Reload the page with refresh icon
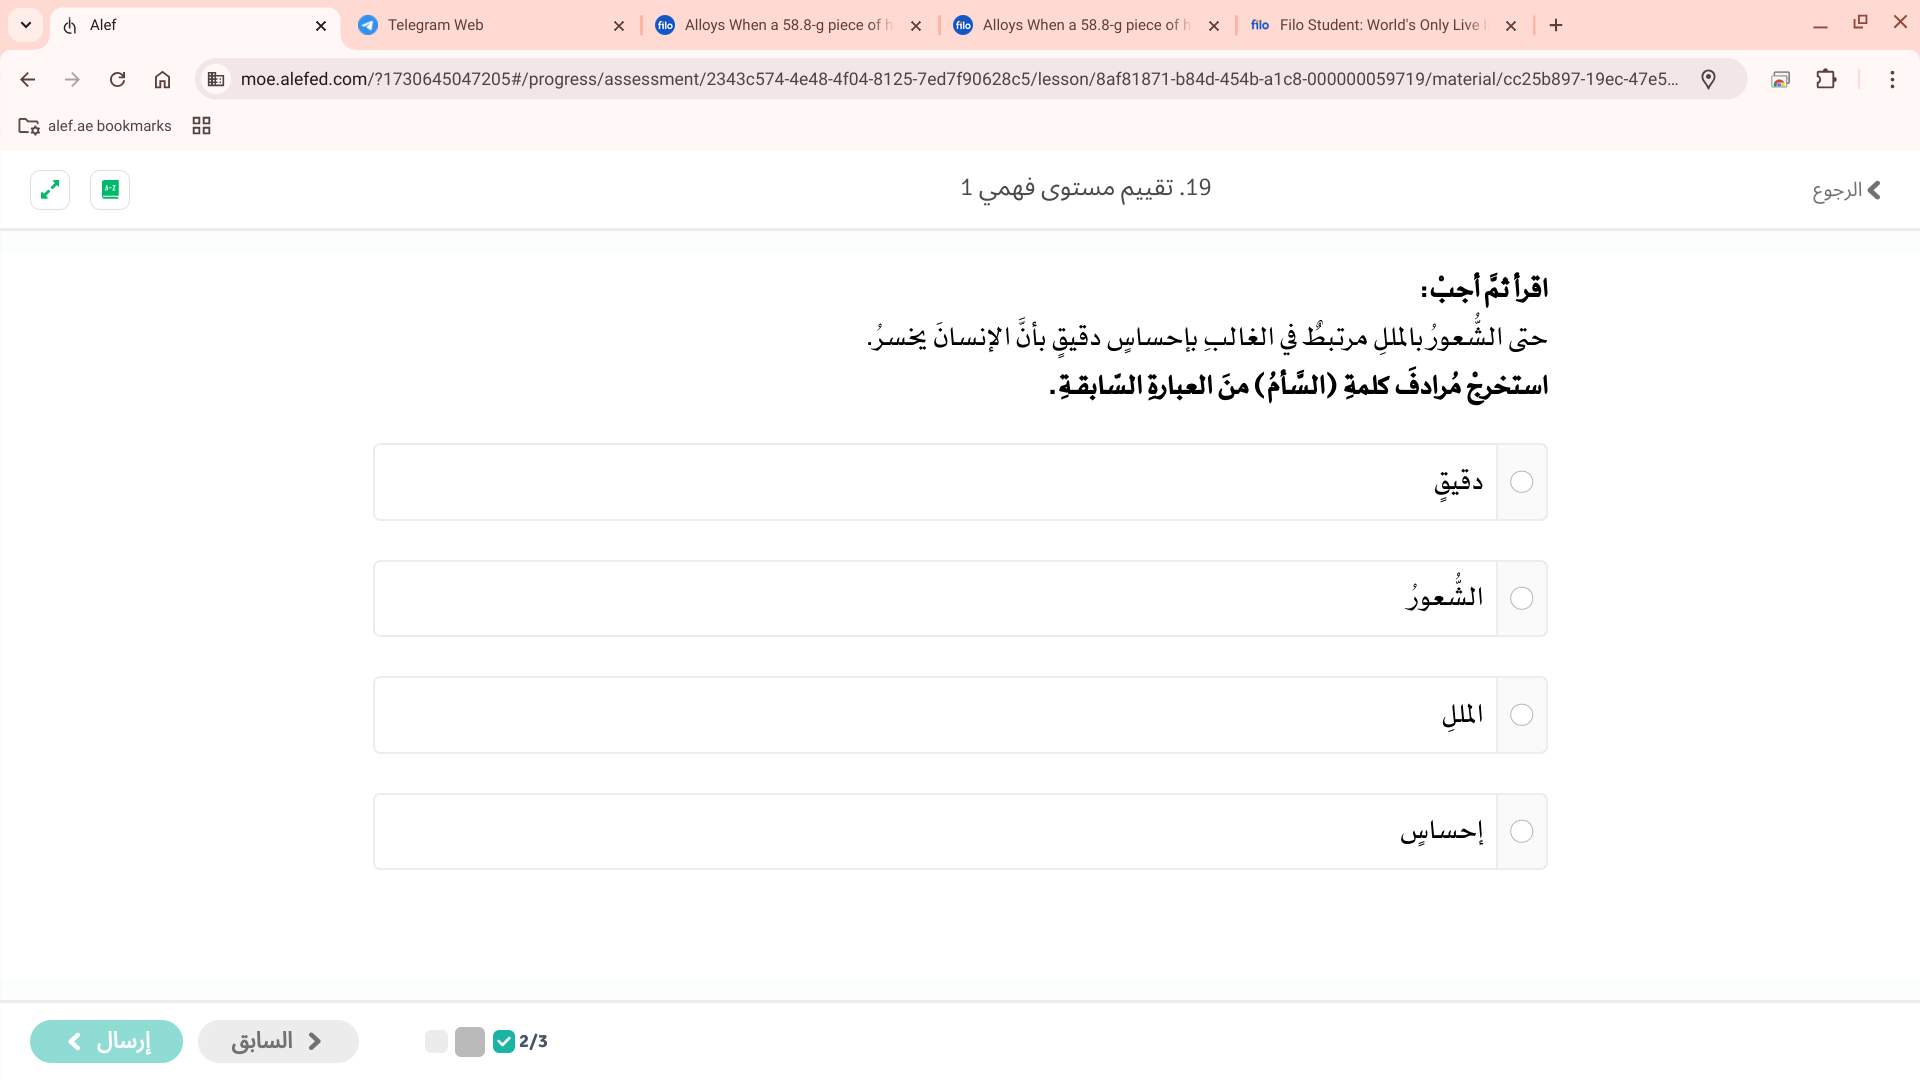 [x=117, y=79]
